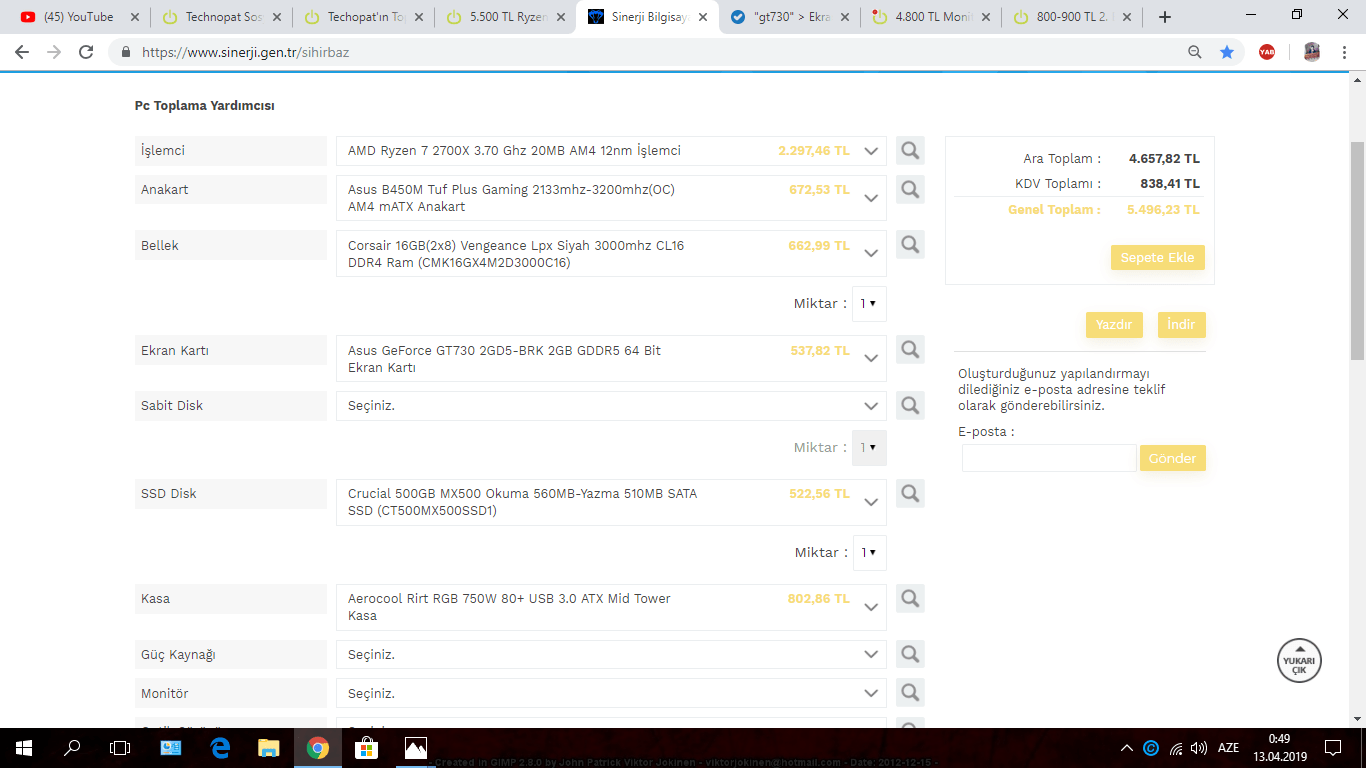The height and width of the screenshot is (768, 1366).
Task: Open the Windows Start menu
Action: coord(24,748)
